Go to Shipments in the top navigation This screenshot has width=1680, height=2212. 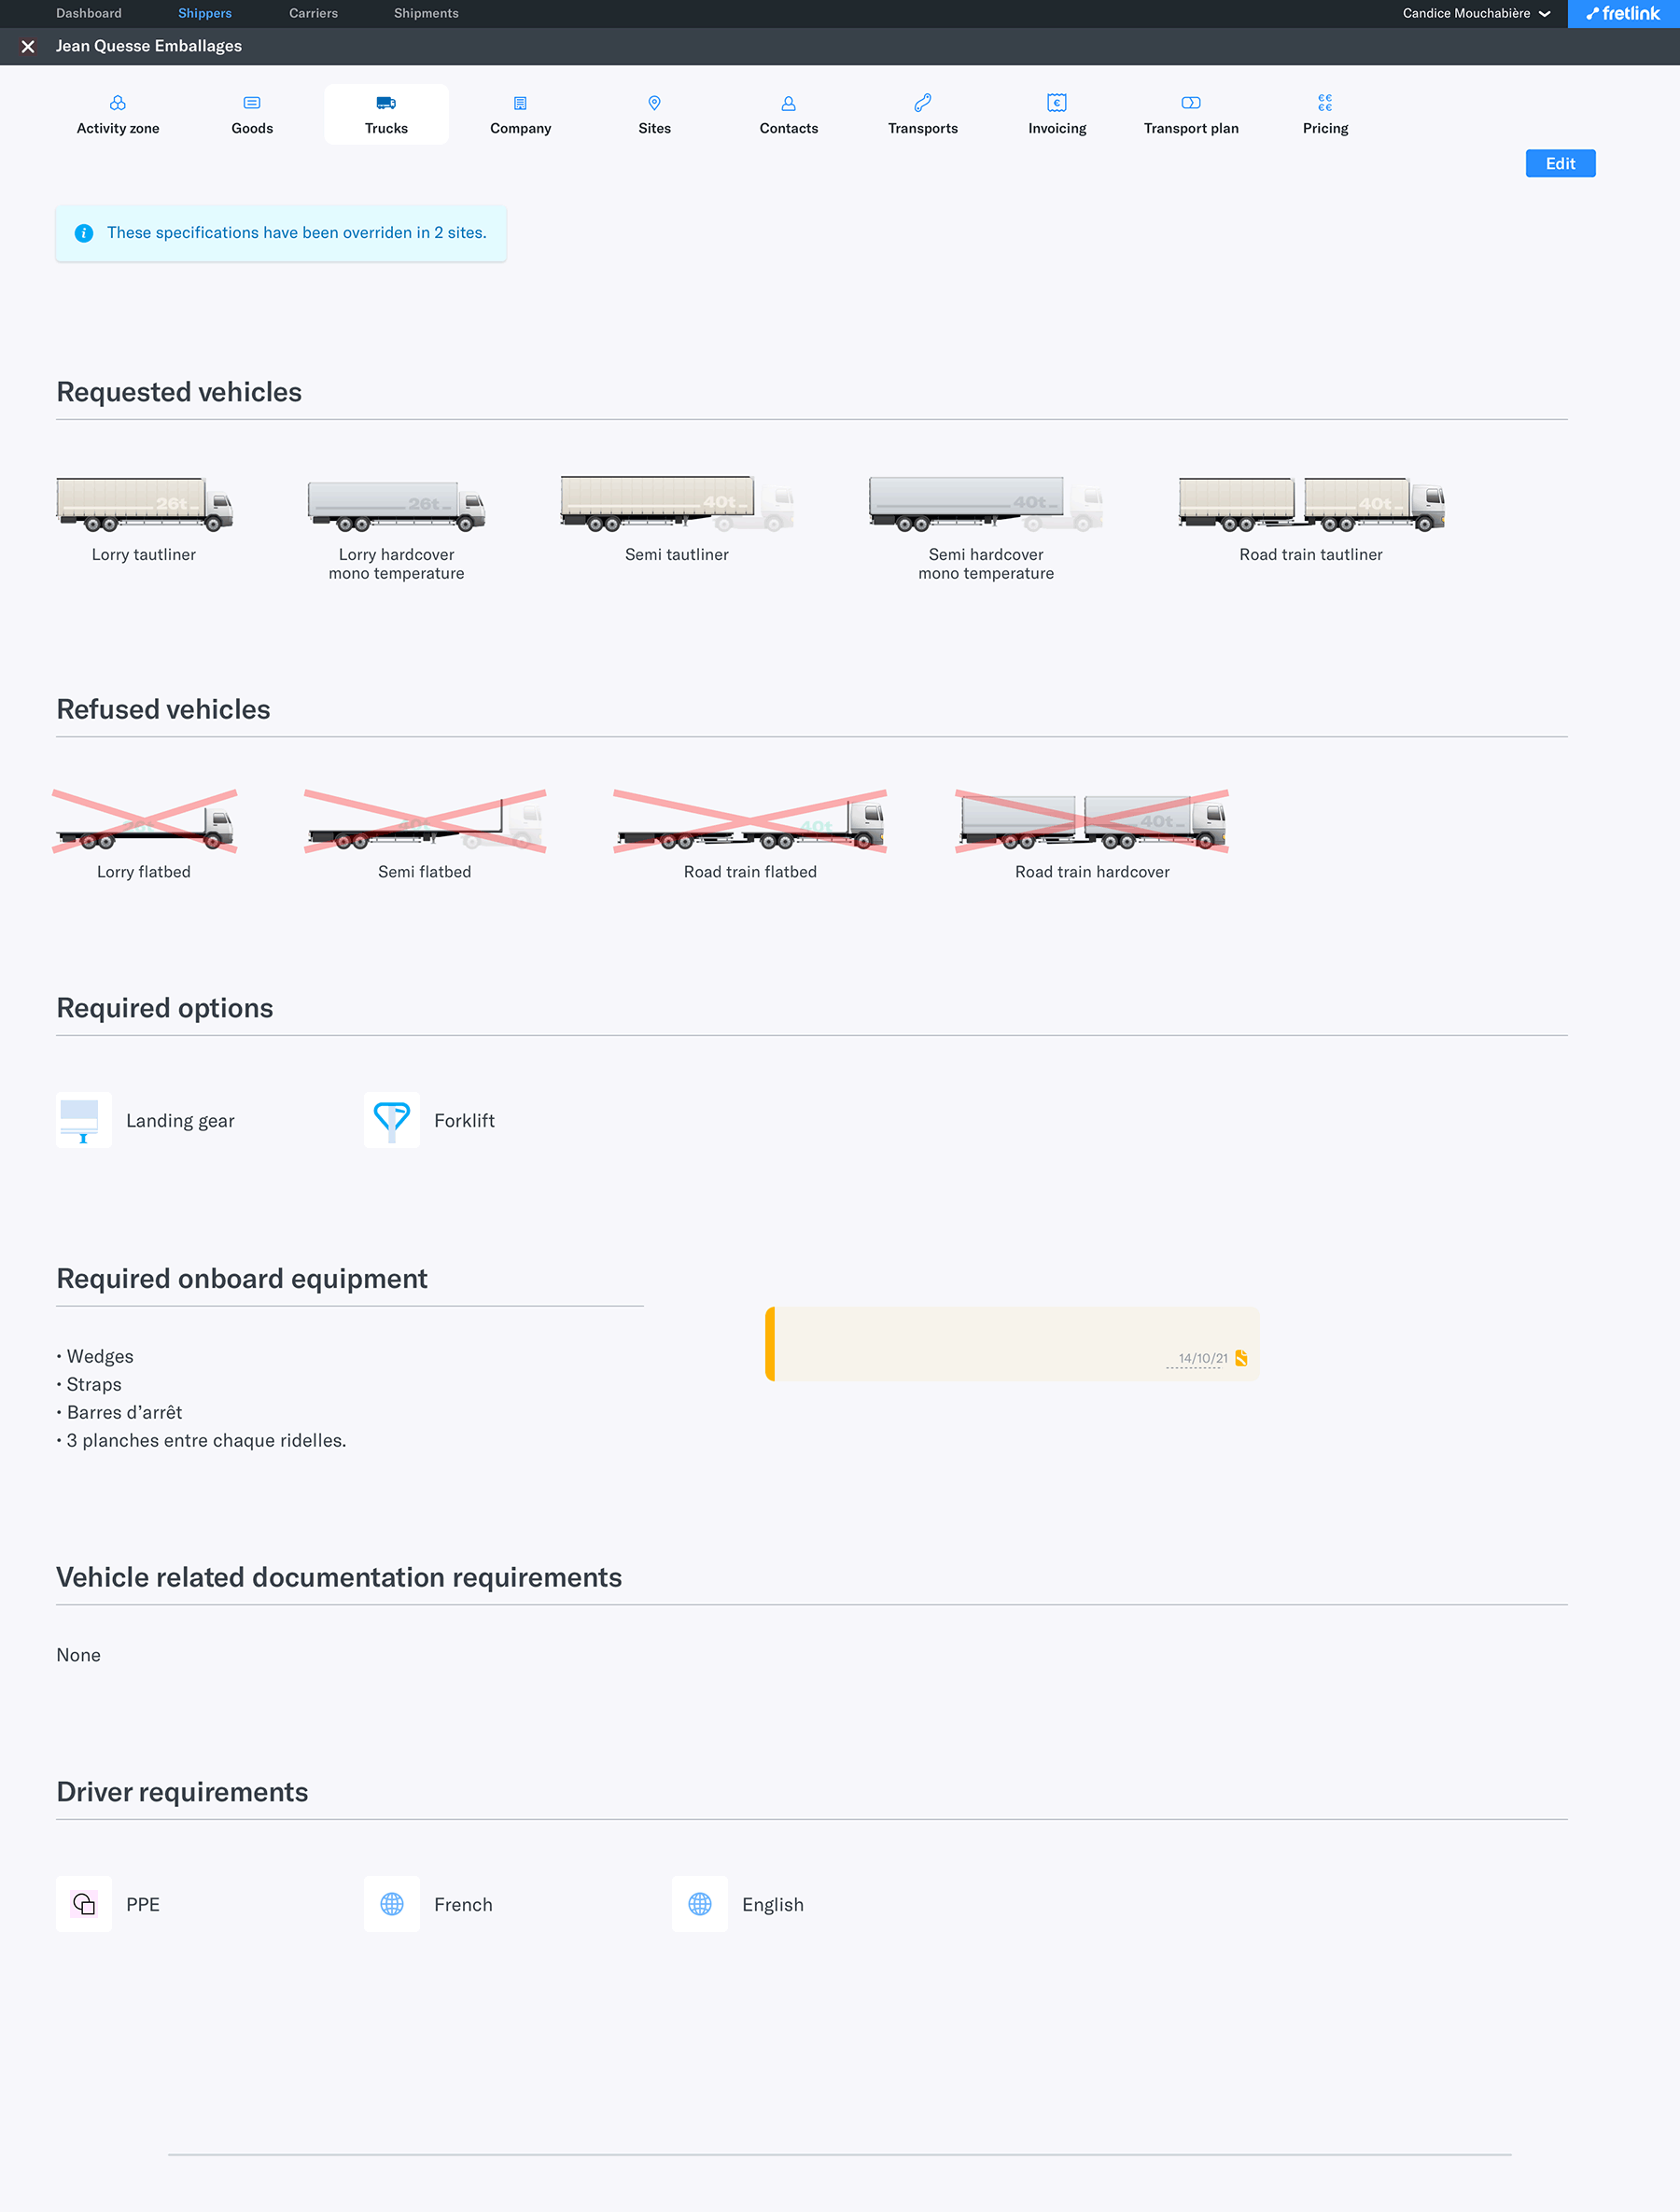(426, 13)
